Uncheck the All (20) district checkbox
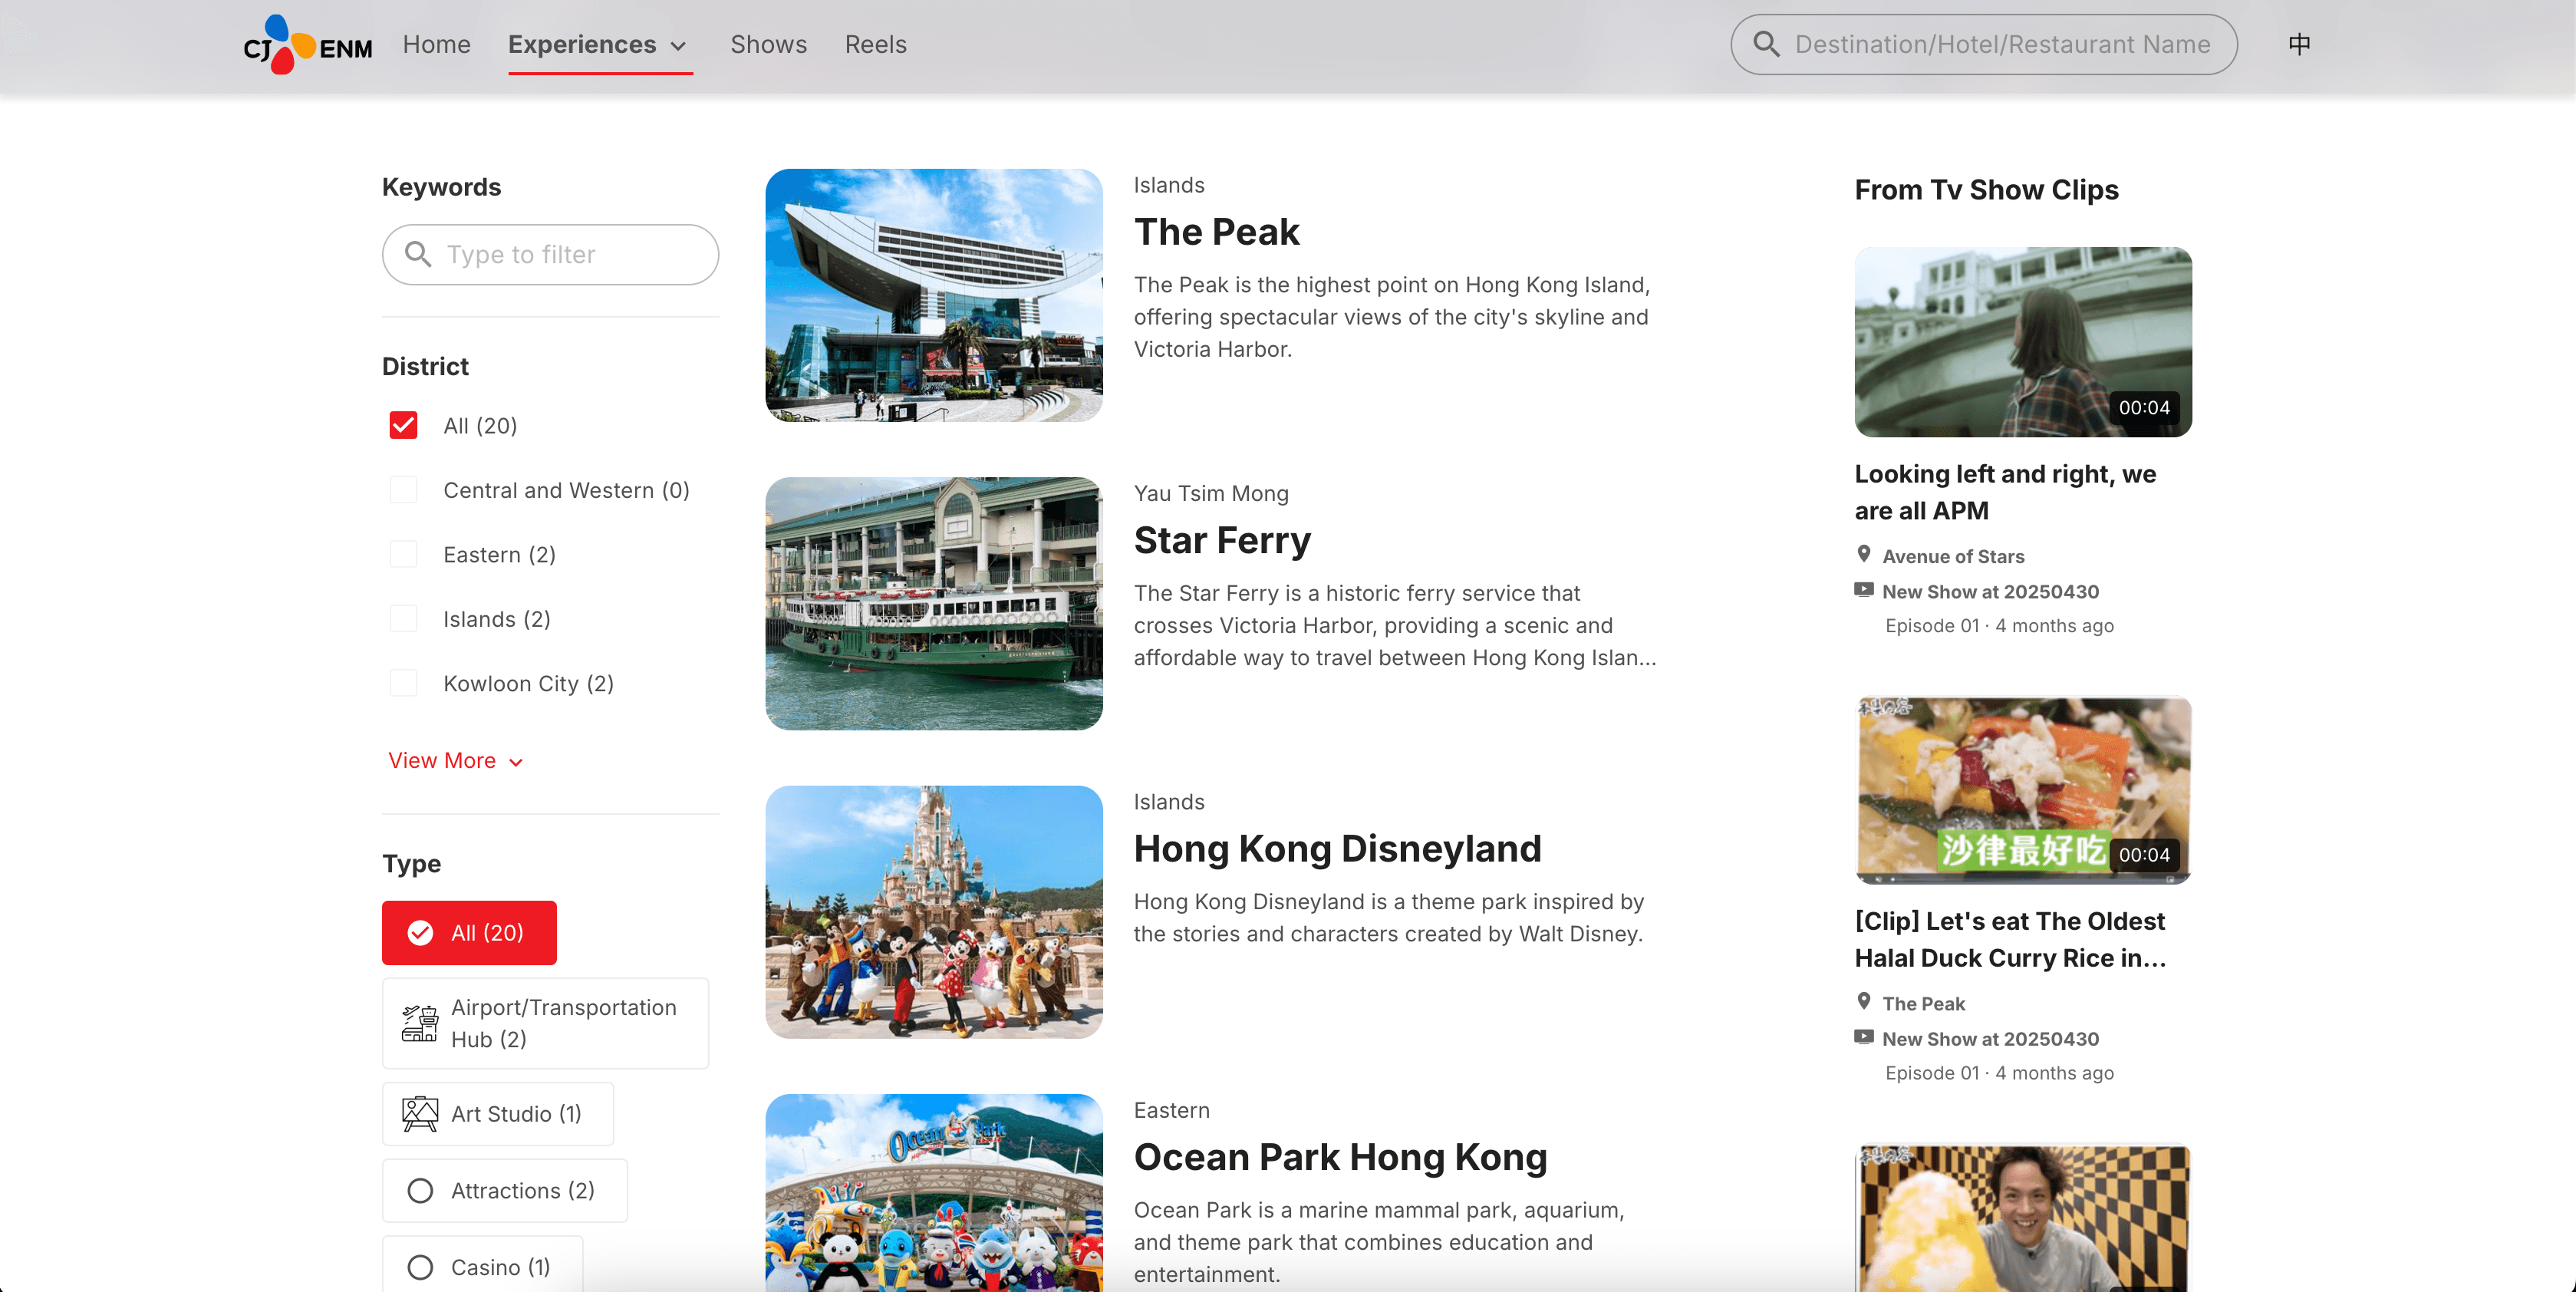The height and width of the screenshot is (1292, 2576). pos(404,425)
